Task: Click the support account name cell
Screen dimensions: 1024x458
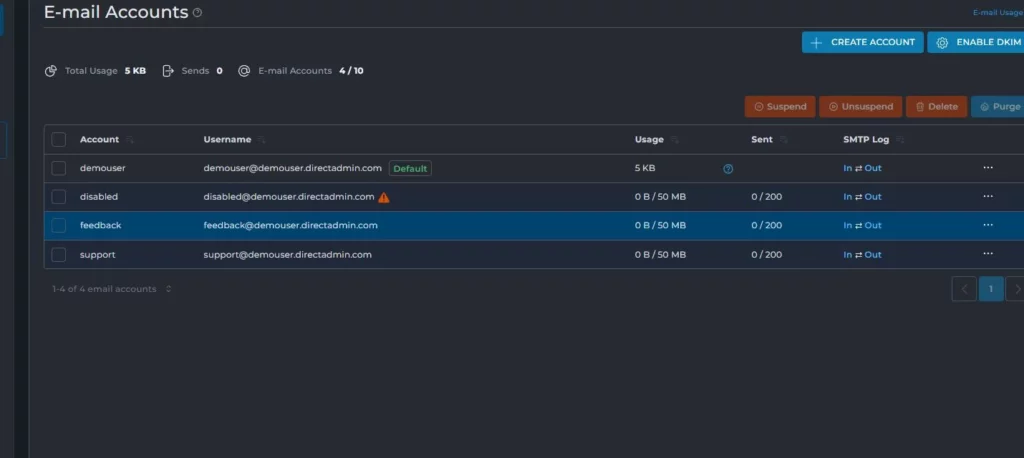Action: pyautogui.click(x=97, y=255)
